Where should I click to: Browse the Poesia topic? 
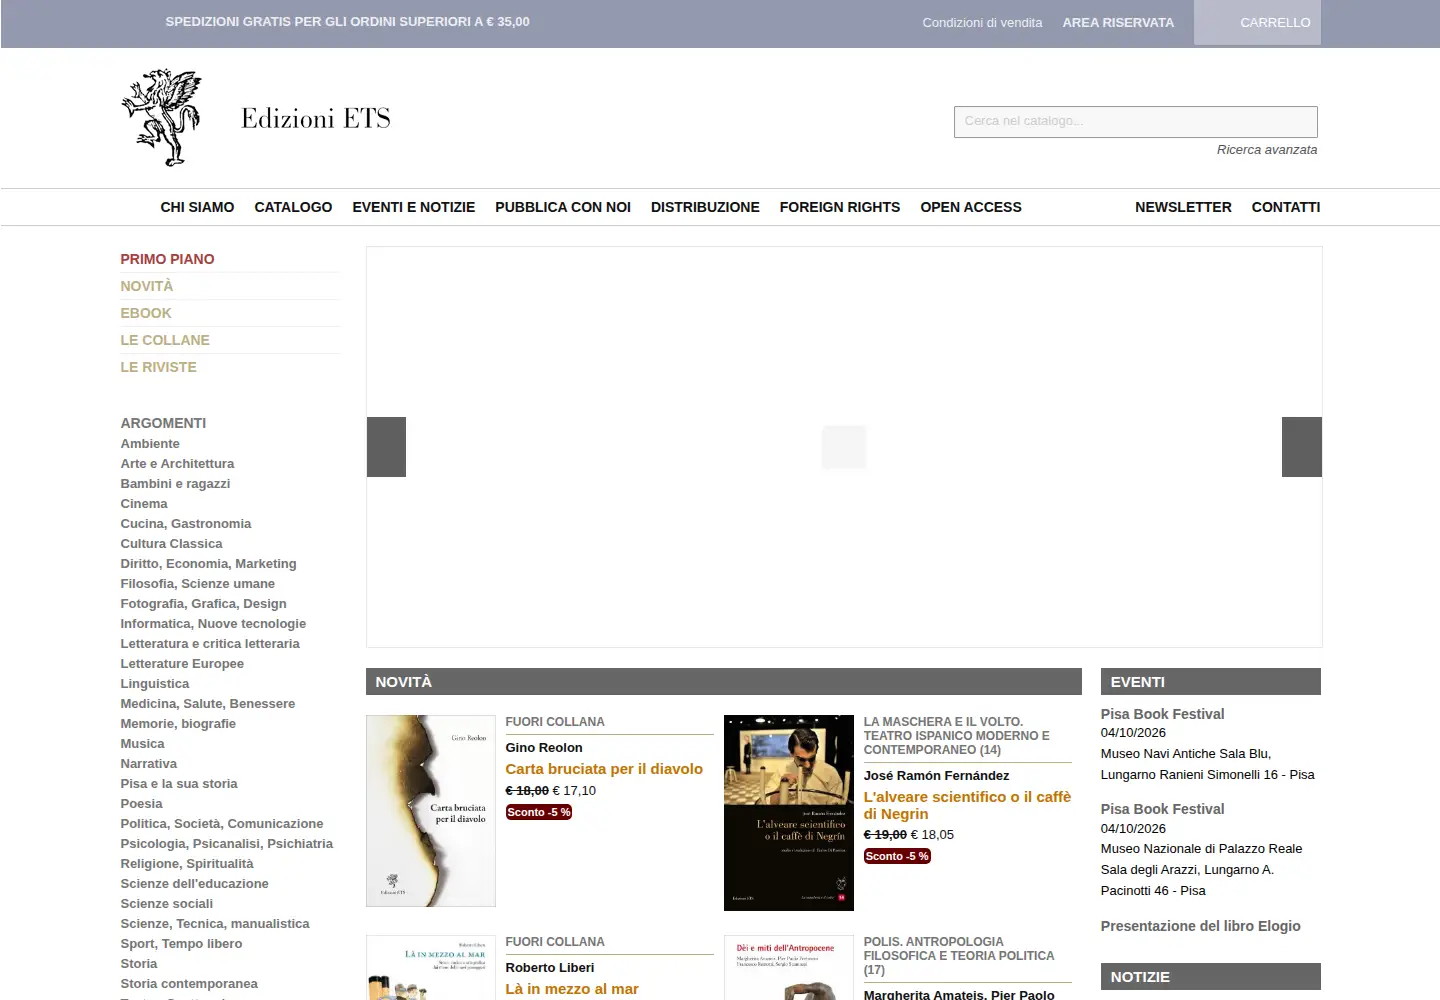pyautogui.click(x=141, y=804)
